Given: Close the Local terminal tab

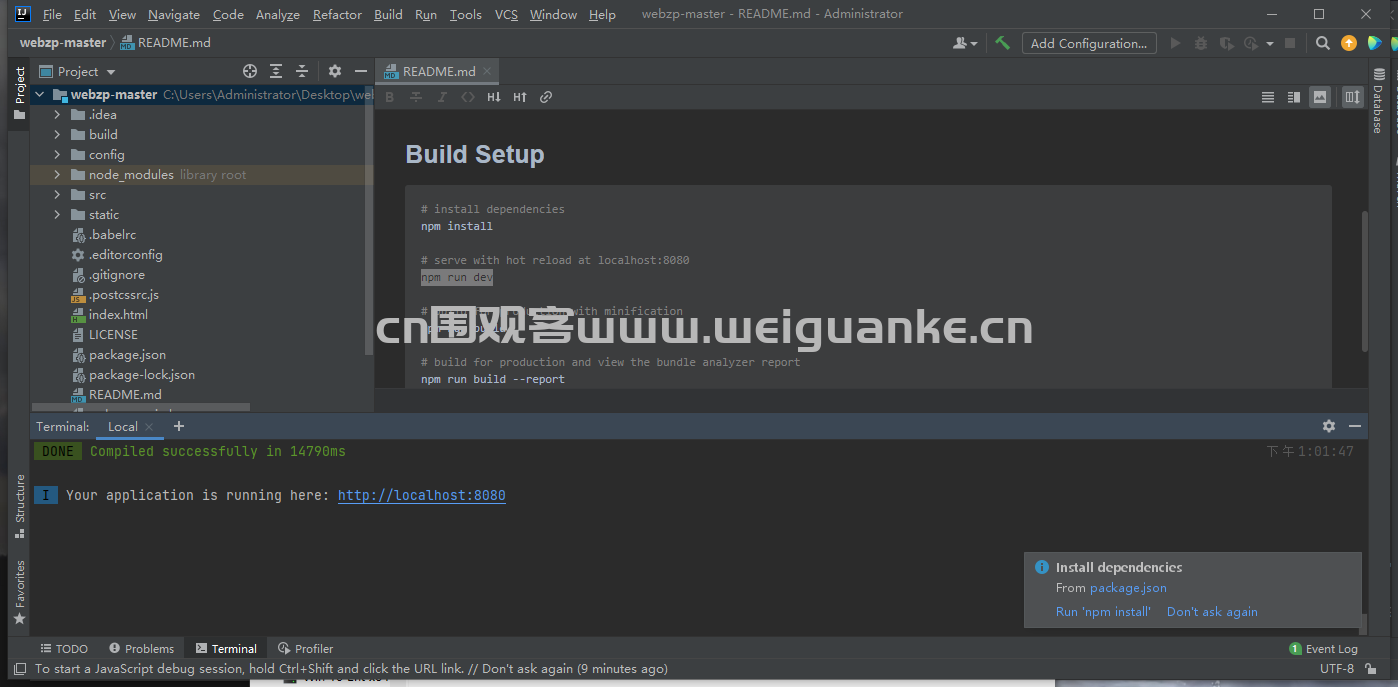Looking at the screenshot, I should click(x=149, y=426).
